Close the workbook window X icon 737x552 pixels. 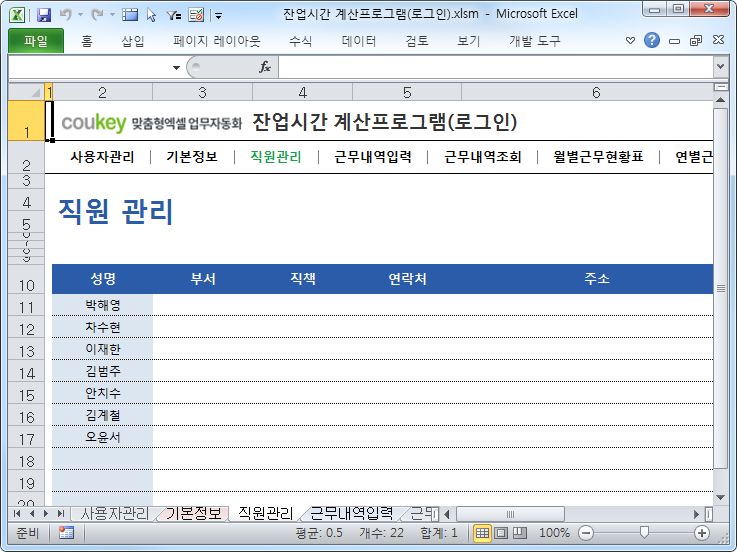pyautogui.click(x=718, y=40)
